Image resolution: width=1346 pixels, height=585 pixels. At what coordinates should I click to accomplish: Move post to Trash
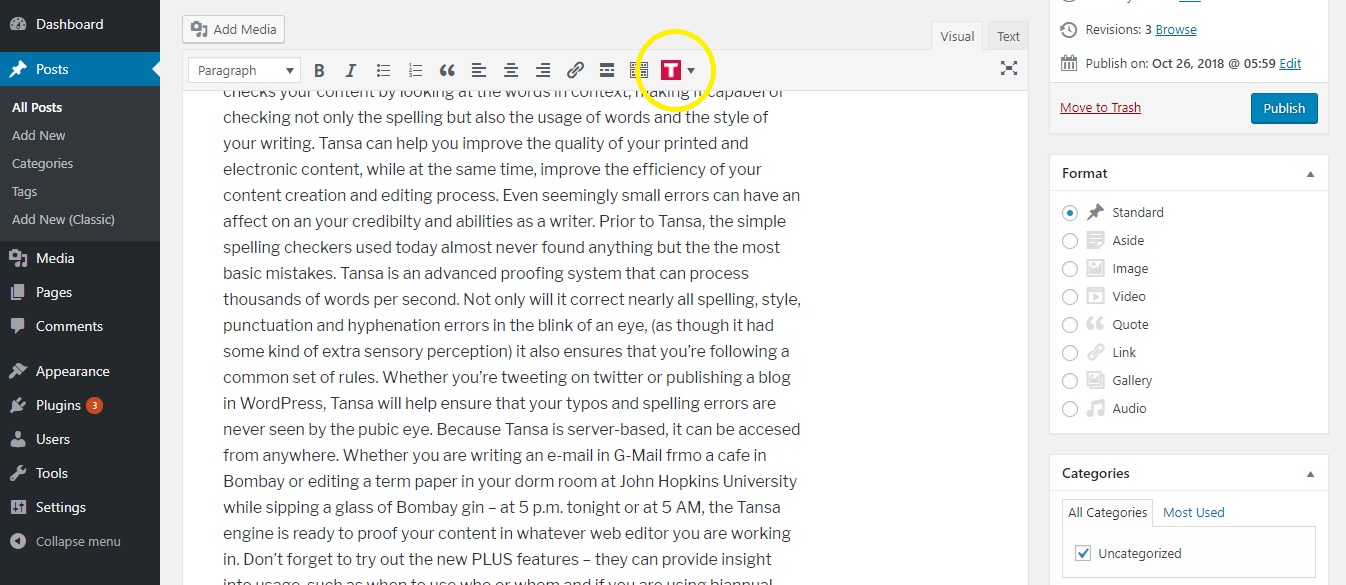pyautogui.click(x=1100, y=107)
